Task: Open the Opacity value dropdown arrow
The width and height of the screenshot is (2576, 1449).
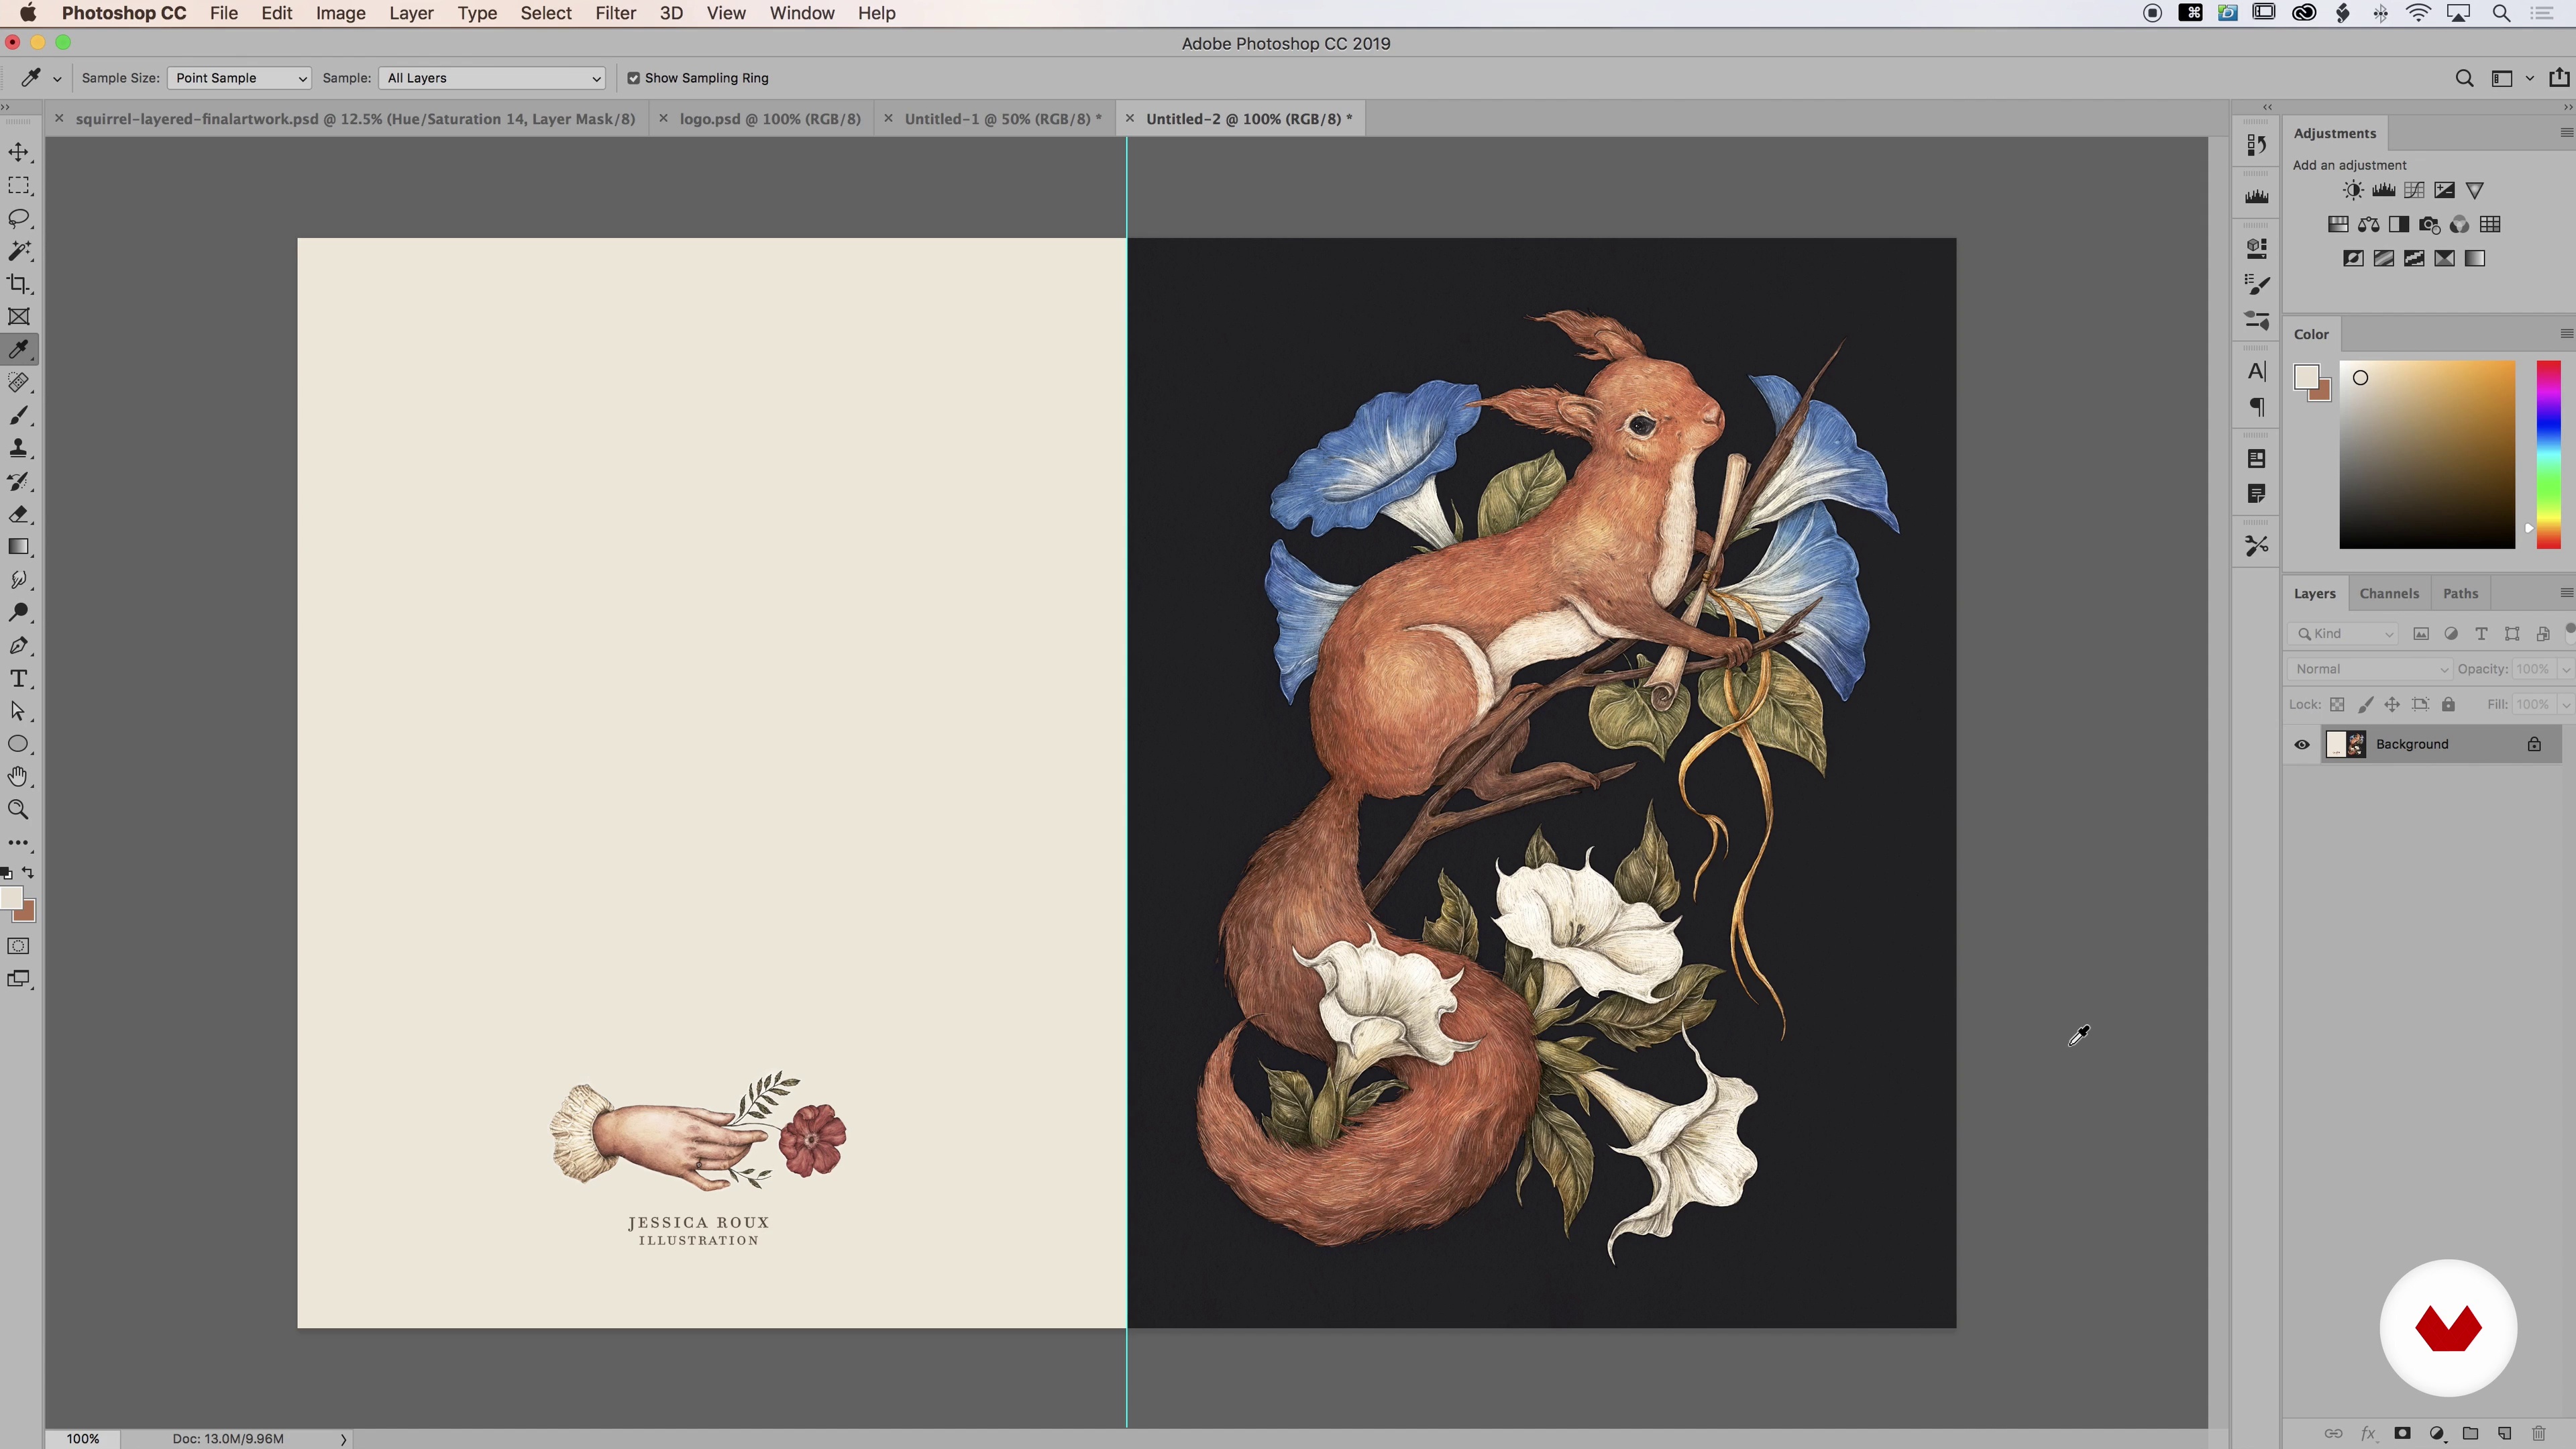Action: tap(2565, 669)
